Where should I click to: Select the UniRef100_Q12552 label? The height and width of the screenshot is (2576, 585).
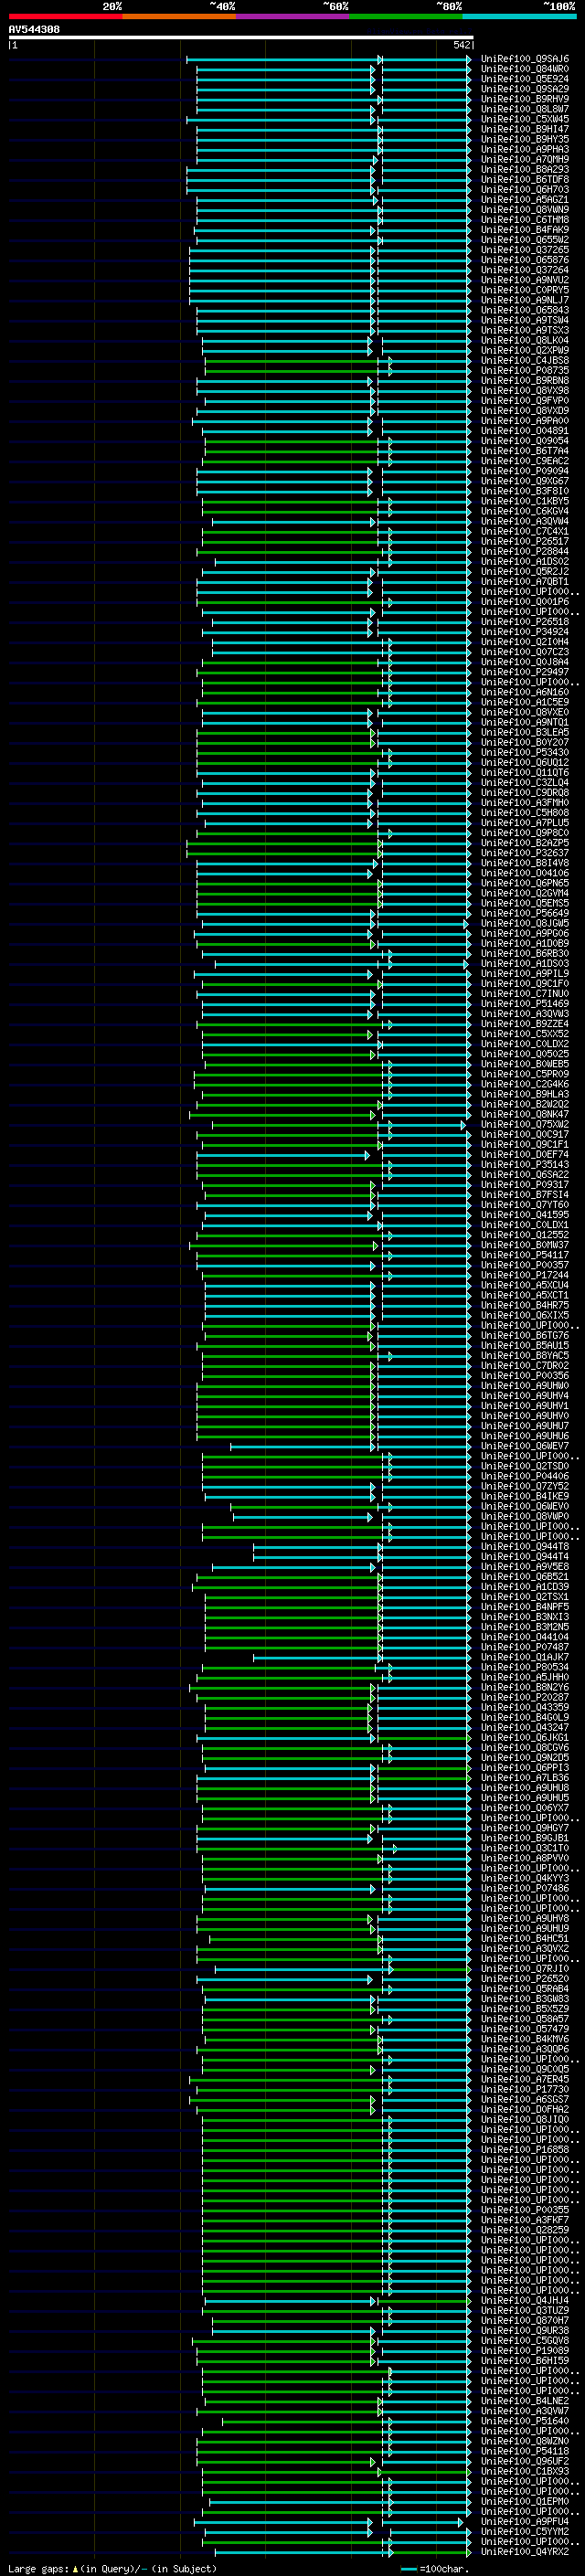(x=525, y=1235)
